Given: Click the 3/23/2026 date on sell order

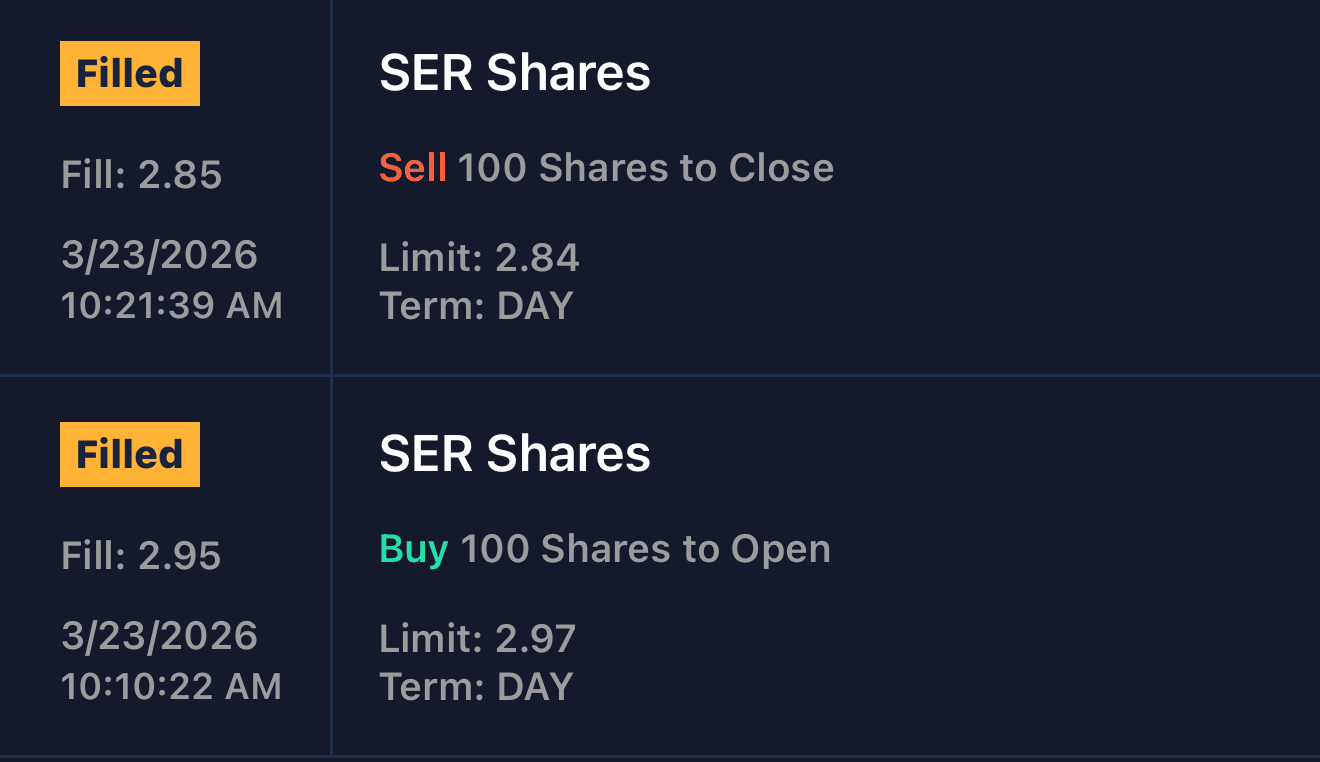Looking at the screenshot, I should pyautogui.click(x=159, y=256).
